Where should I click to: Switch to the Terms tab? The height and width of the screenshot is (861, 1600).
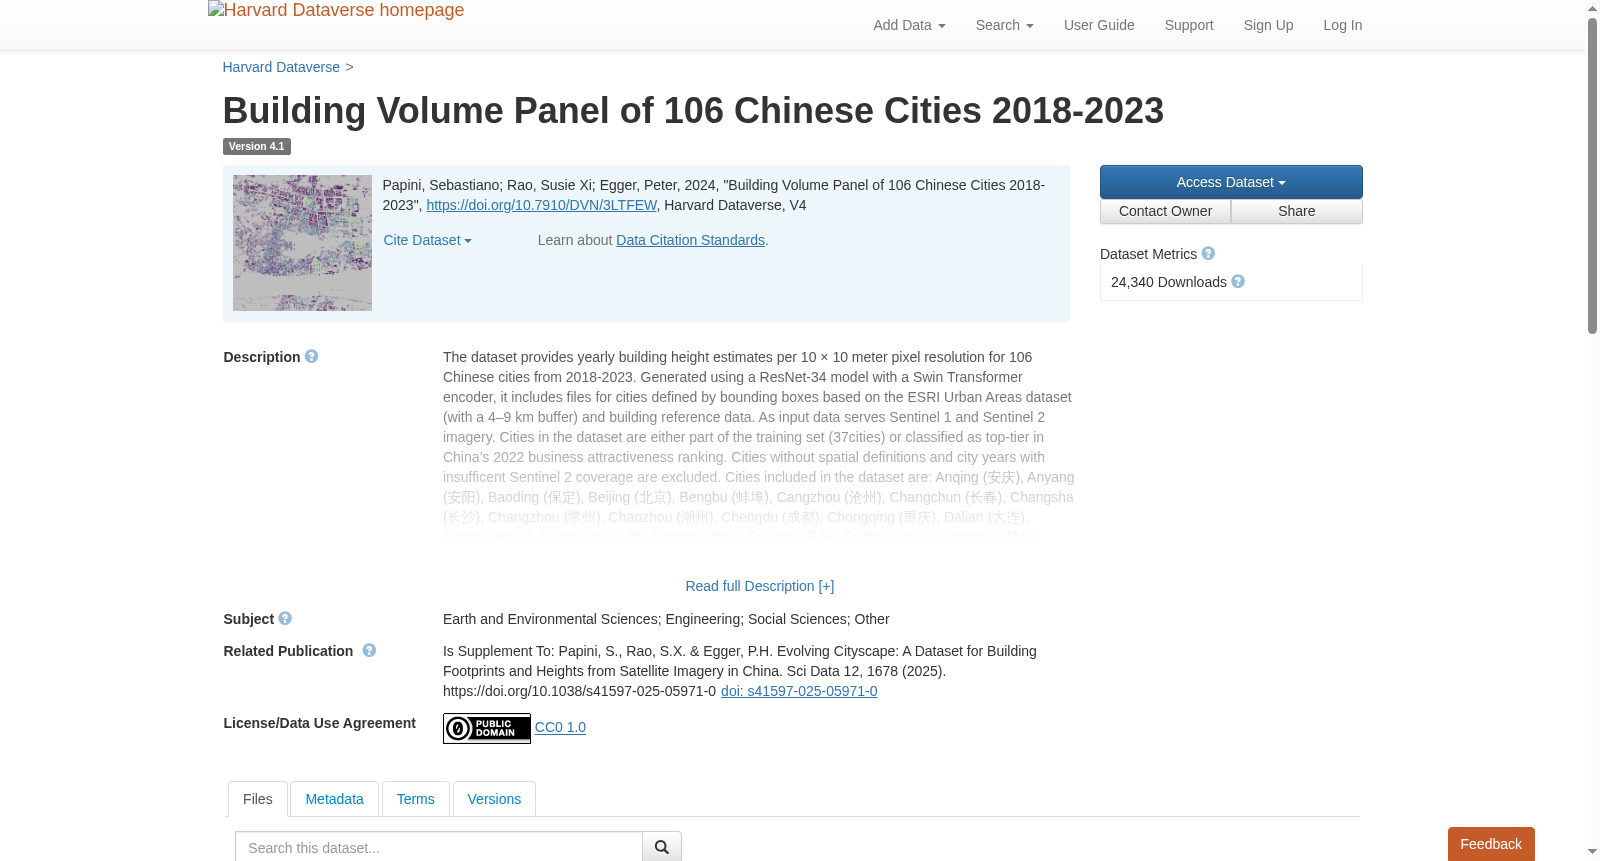[x=415, y=799]
